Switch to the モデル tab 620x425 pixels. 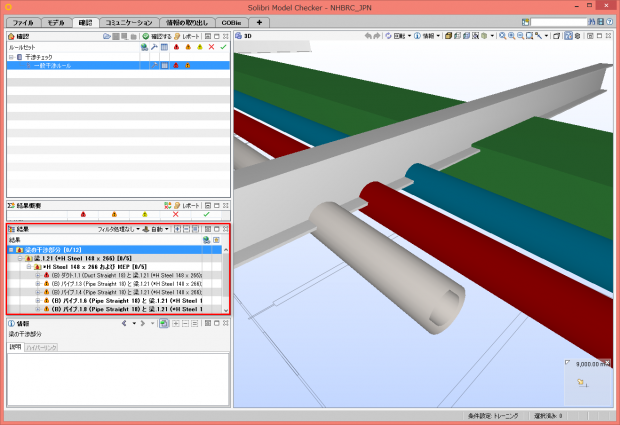click(x=55, y=21)
